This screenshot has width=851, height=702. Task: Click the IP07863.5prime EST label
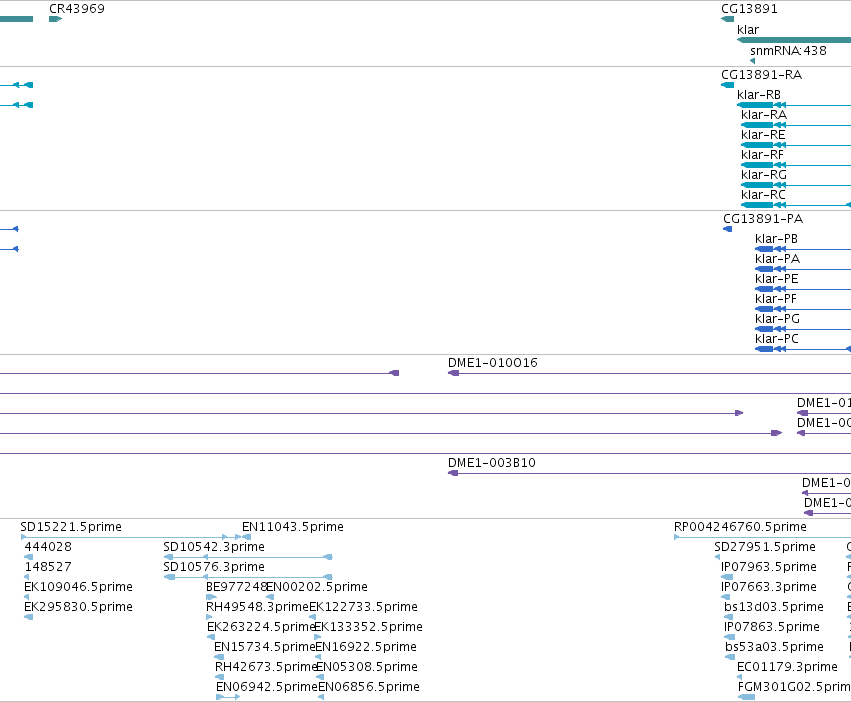[772, 627]
